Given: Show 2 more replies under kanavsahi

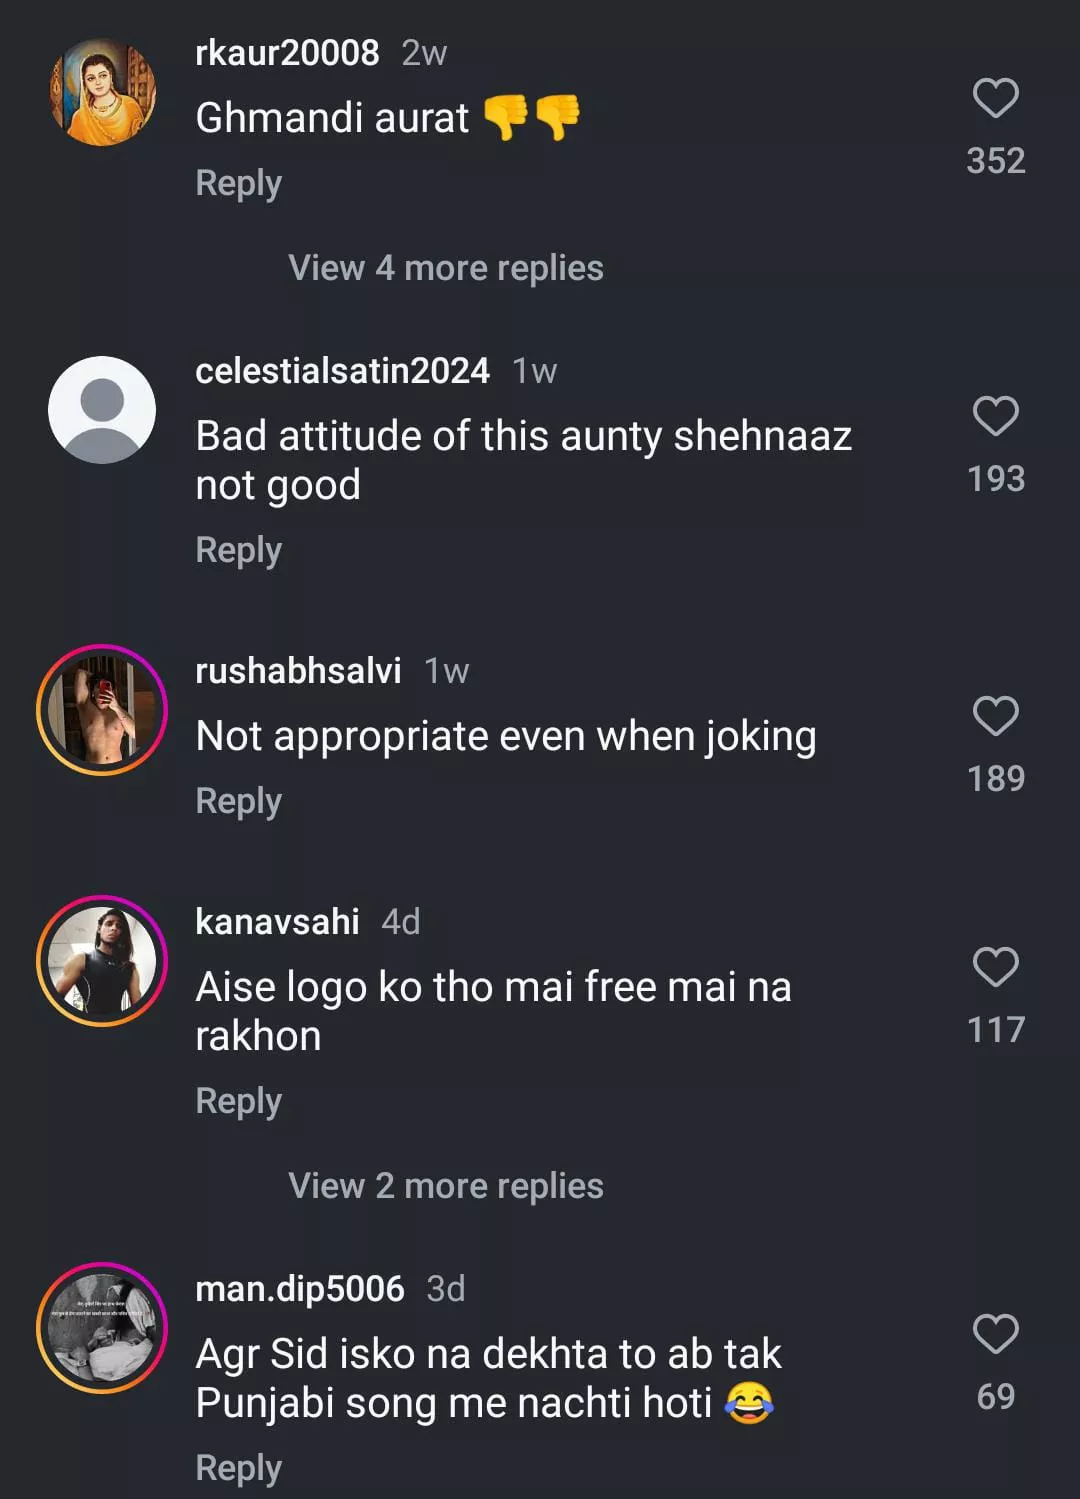Looking at the screenshot, I should point(445,1186).
